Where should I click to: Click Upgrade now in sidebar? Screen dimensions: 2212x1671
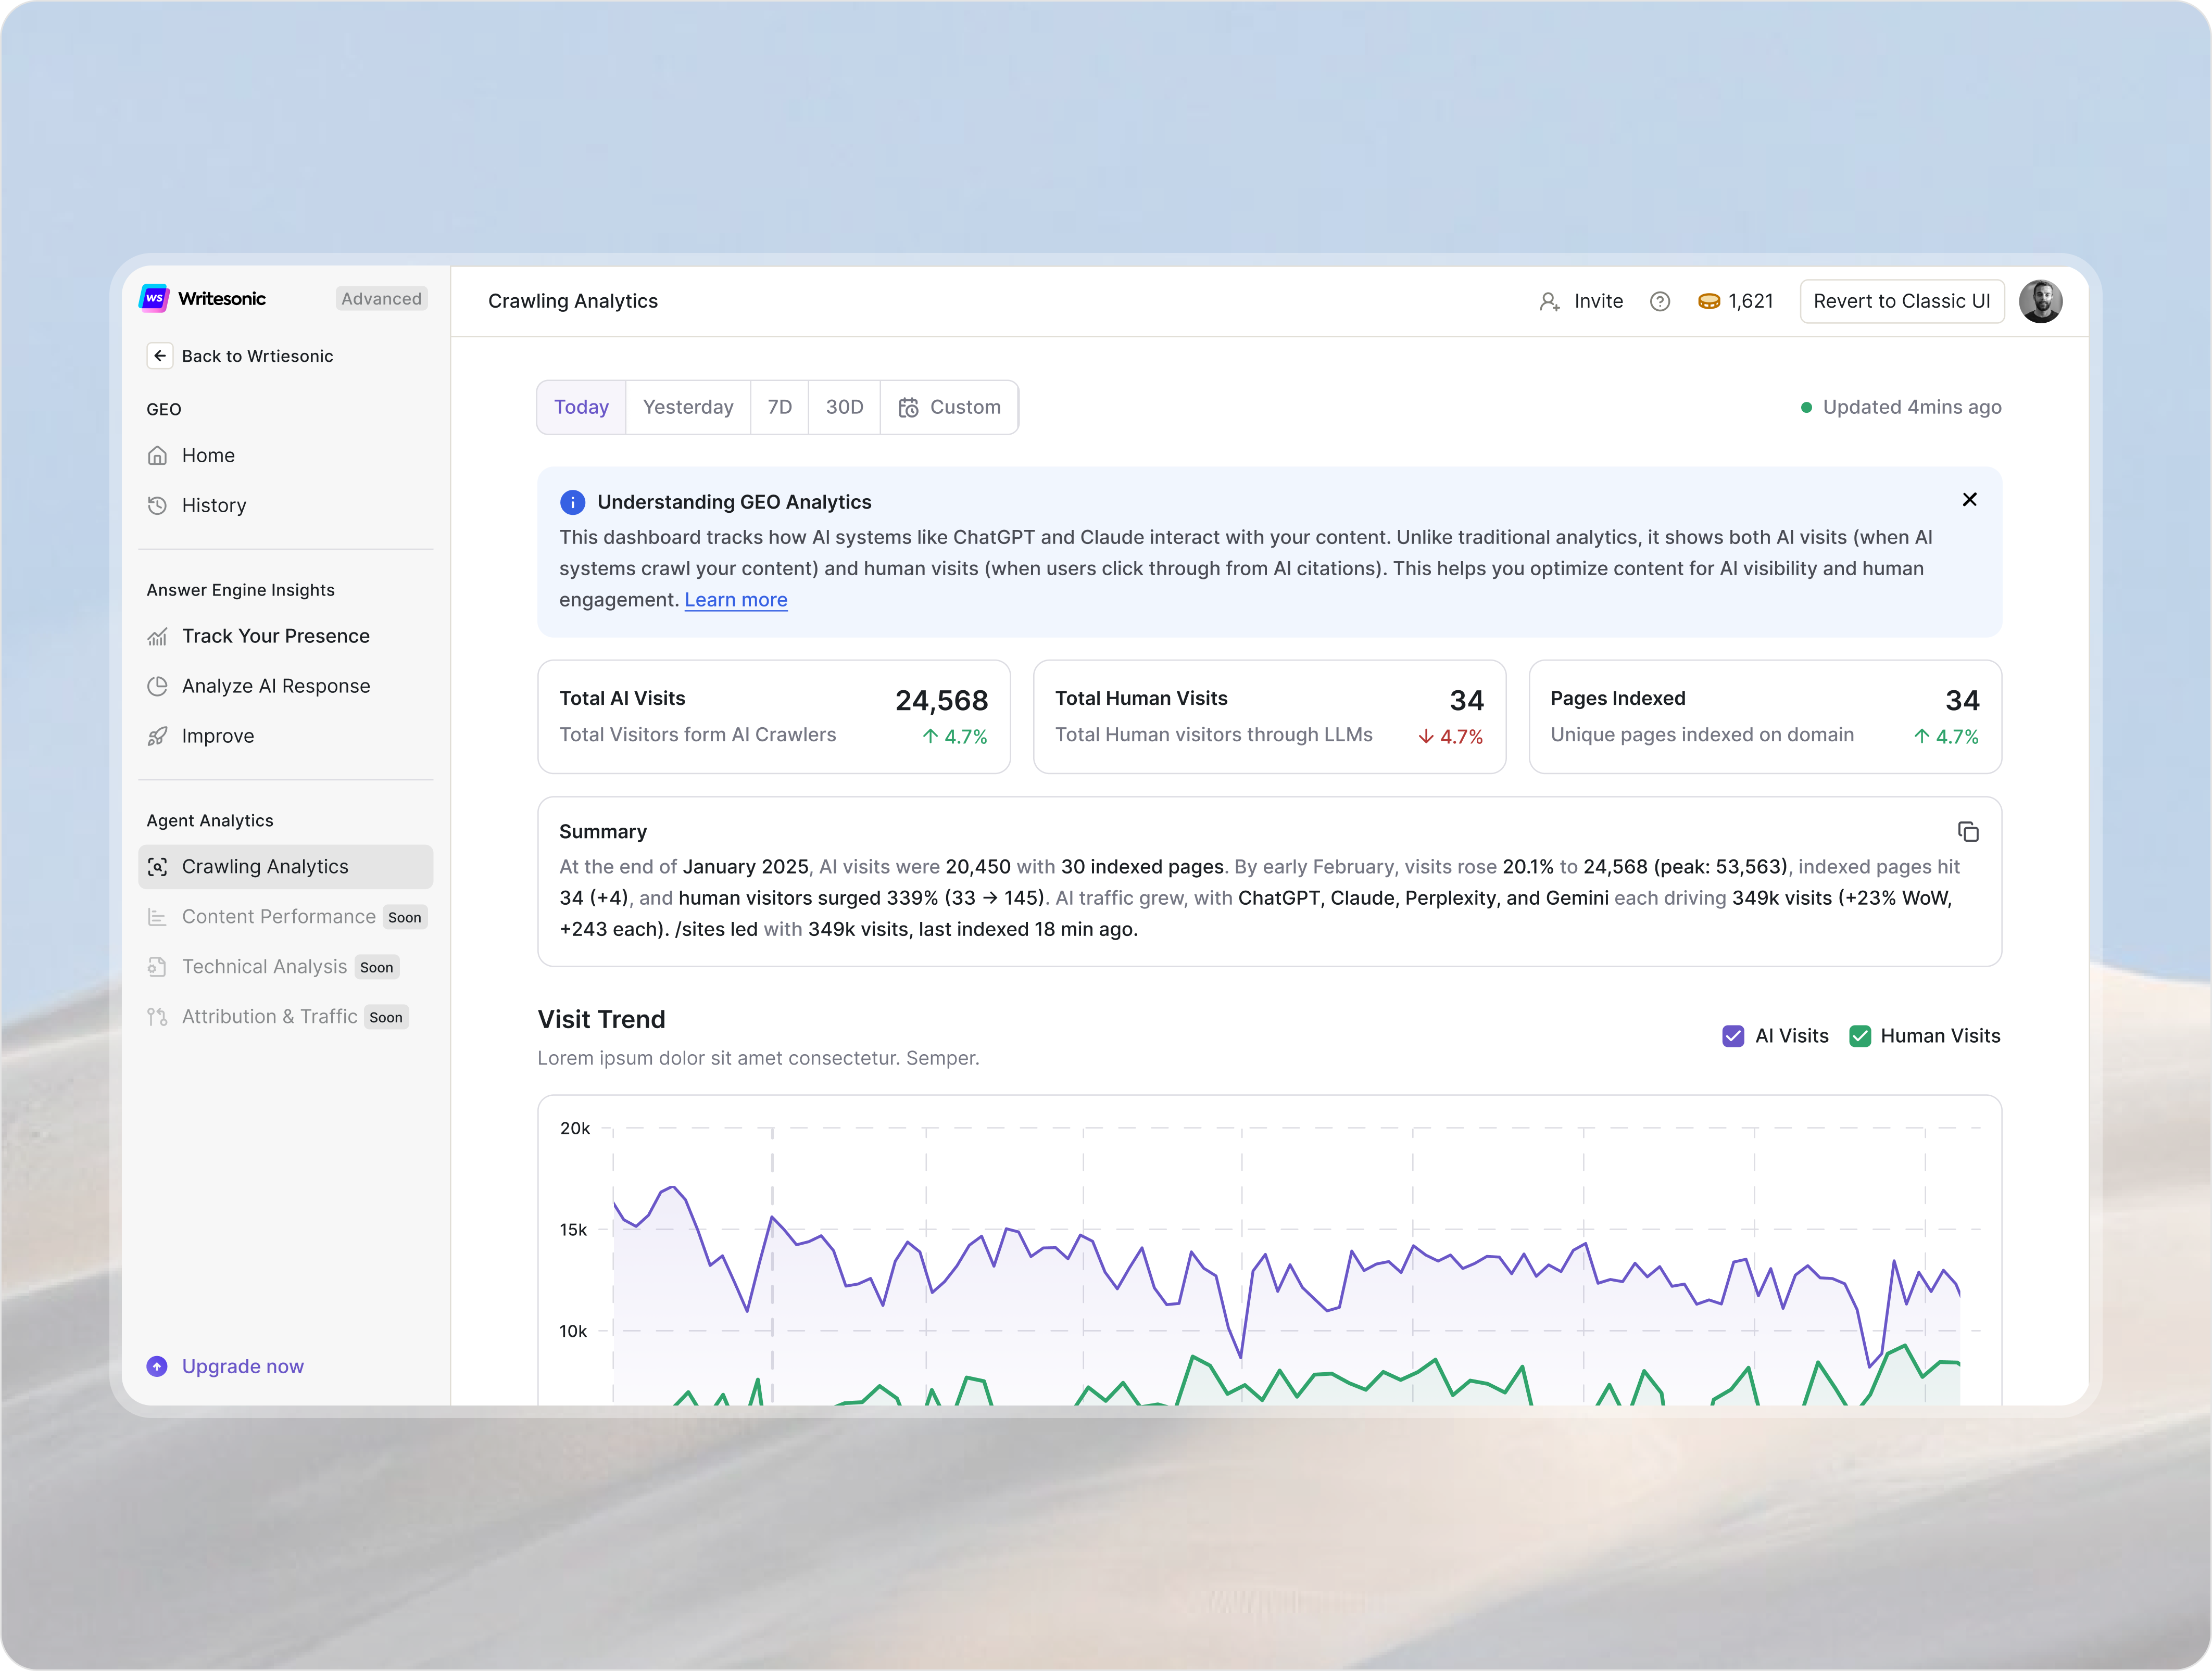coord(242,1366)
